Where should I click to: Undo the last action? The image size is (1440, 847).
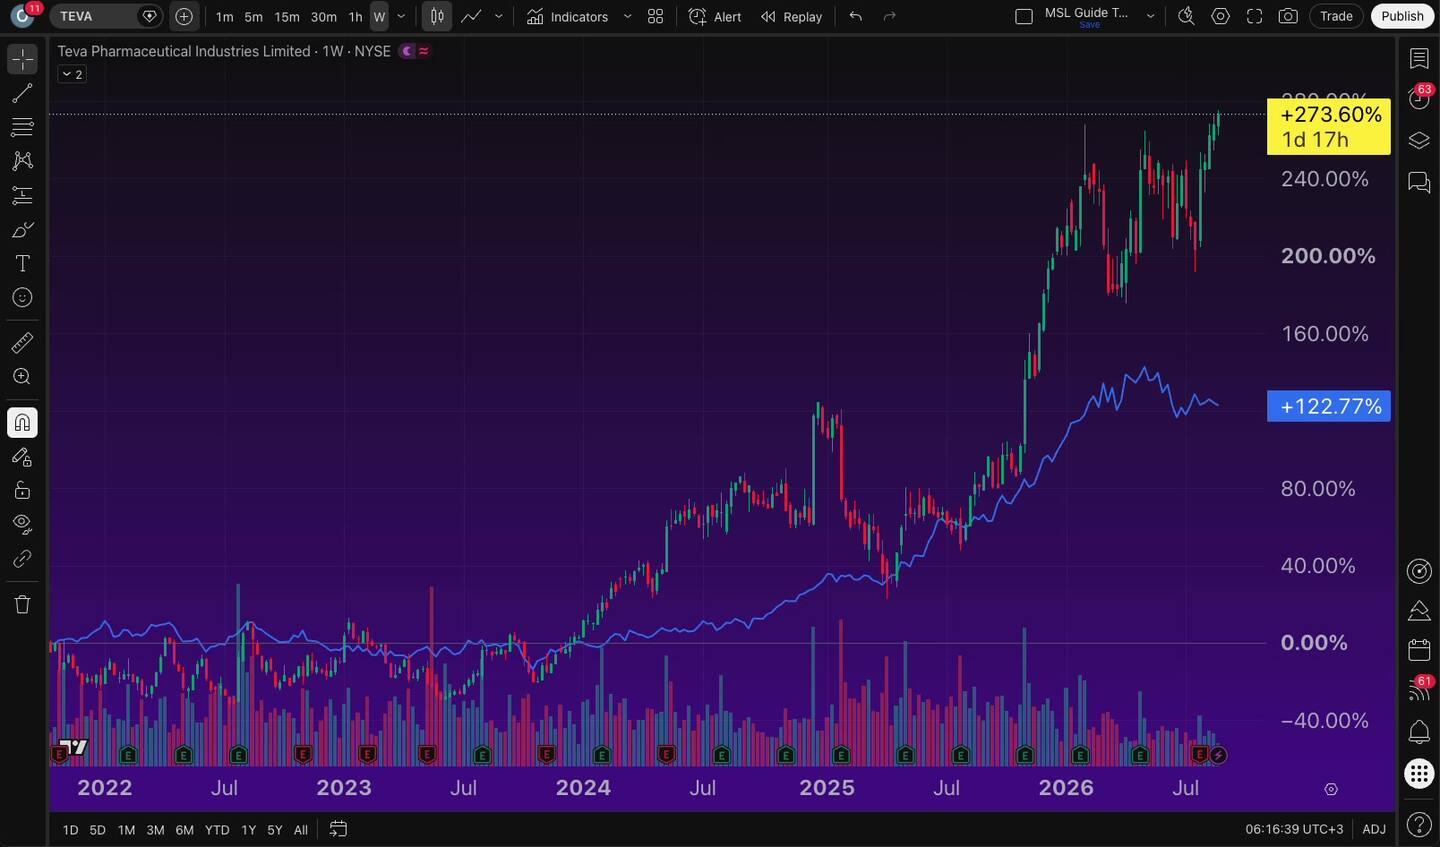[x=855, y=17]
